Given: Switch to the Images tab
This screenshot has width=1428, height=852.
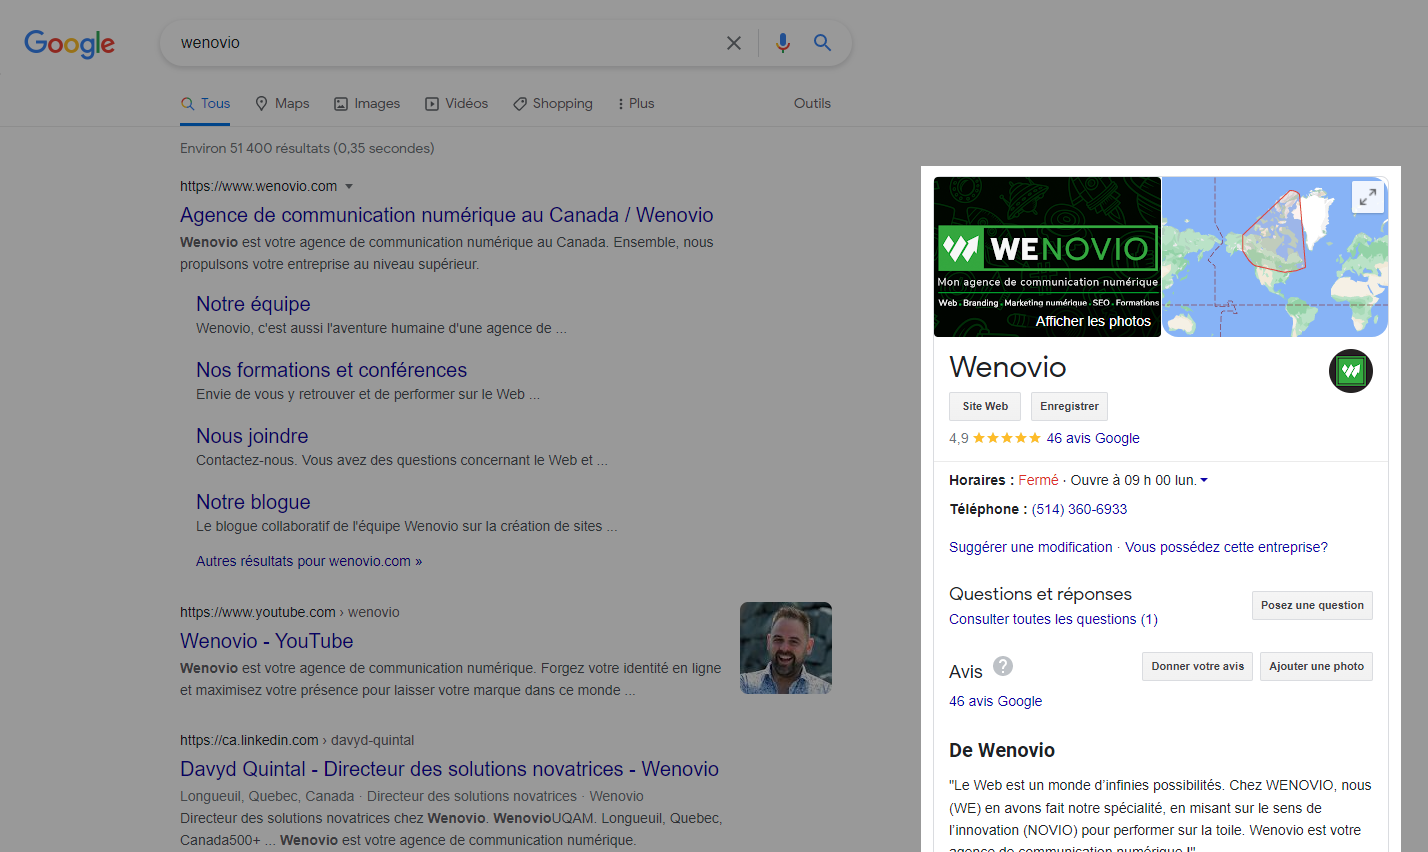Looking at the screenshot, I should pos(367,103).
